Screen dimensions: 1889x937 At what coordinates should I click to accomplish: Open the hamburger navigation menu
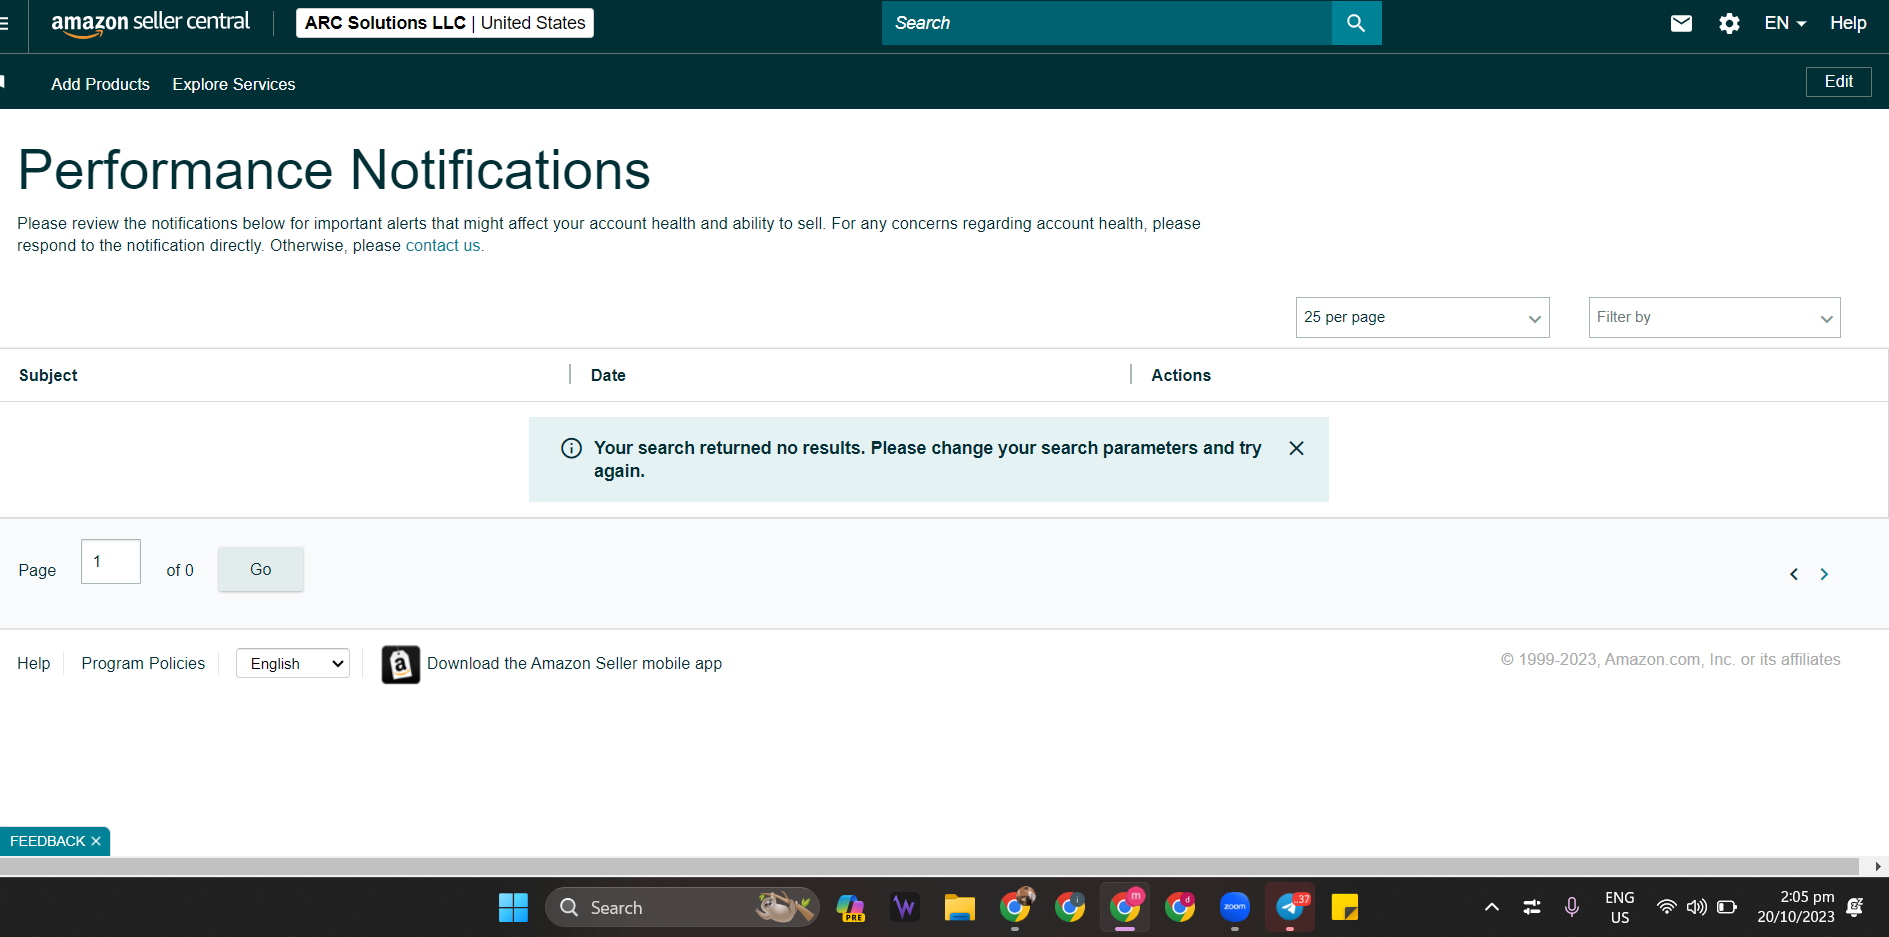click(4, 23)
